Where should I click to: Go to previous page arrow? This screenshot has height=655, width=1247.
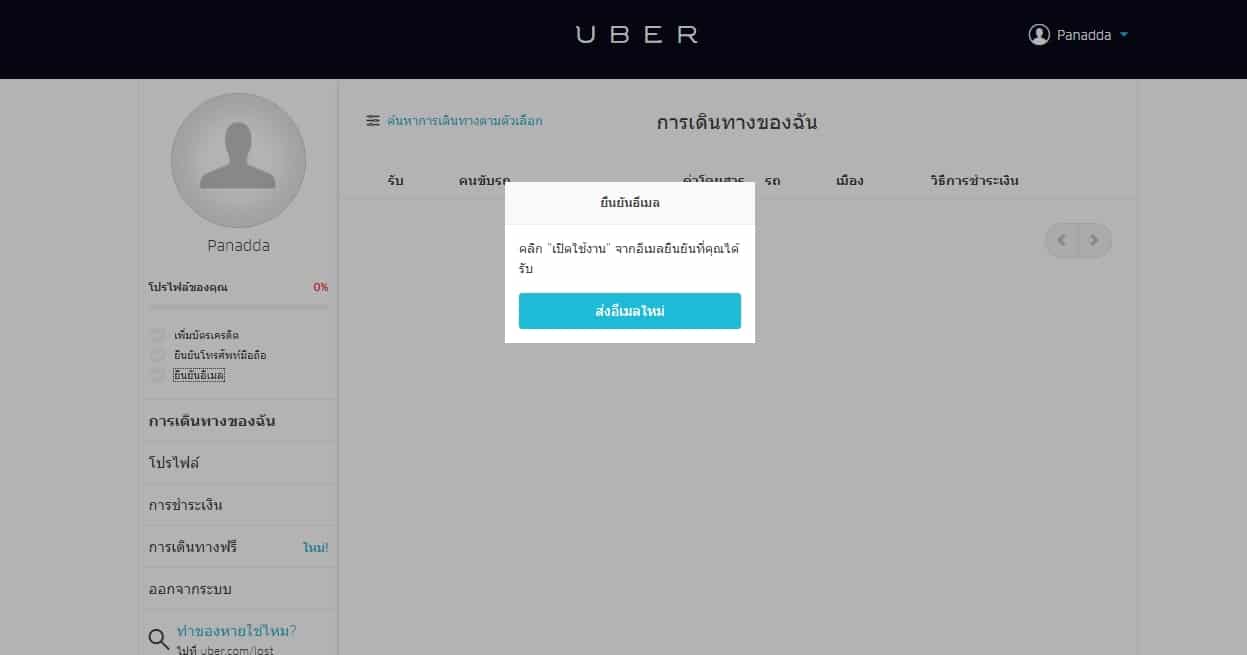[x=1062, y=240]
